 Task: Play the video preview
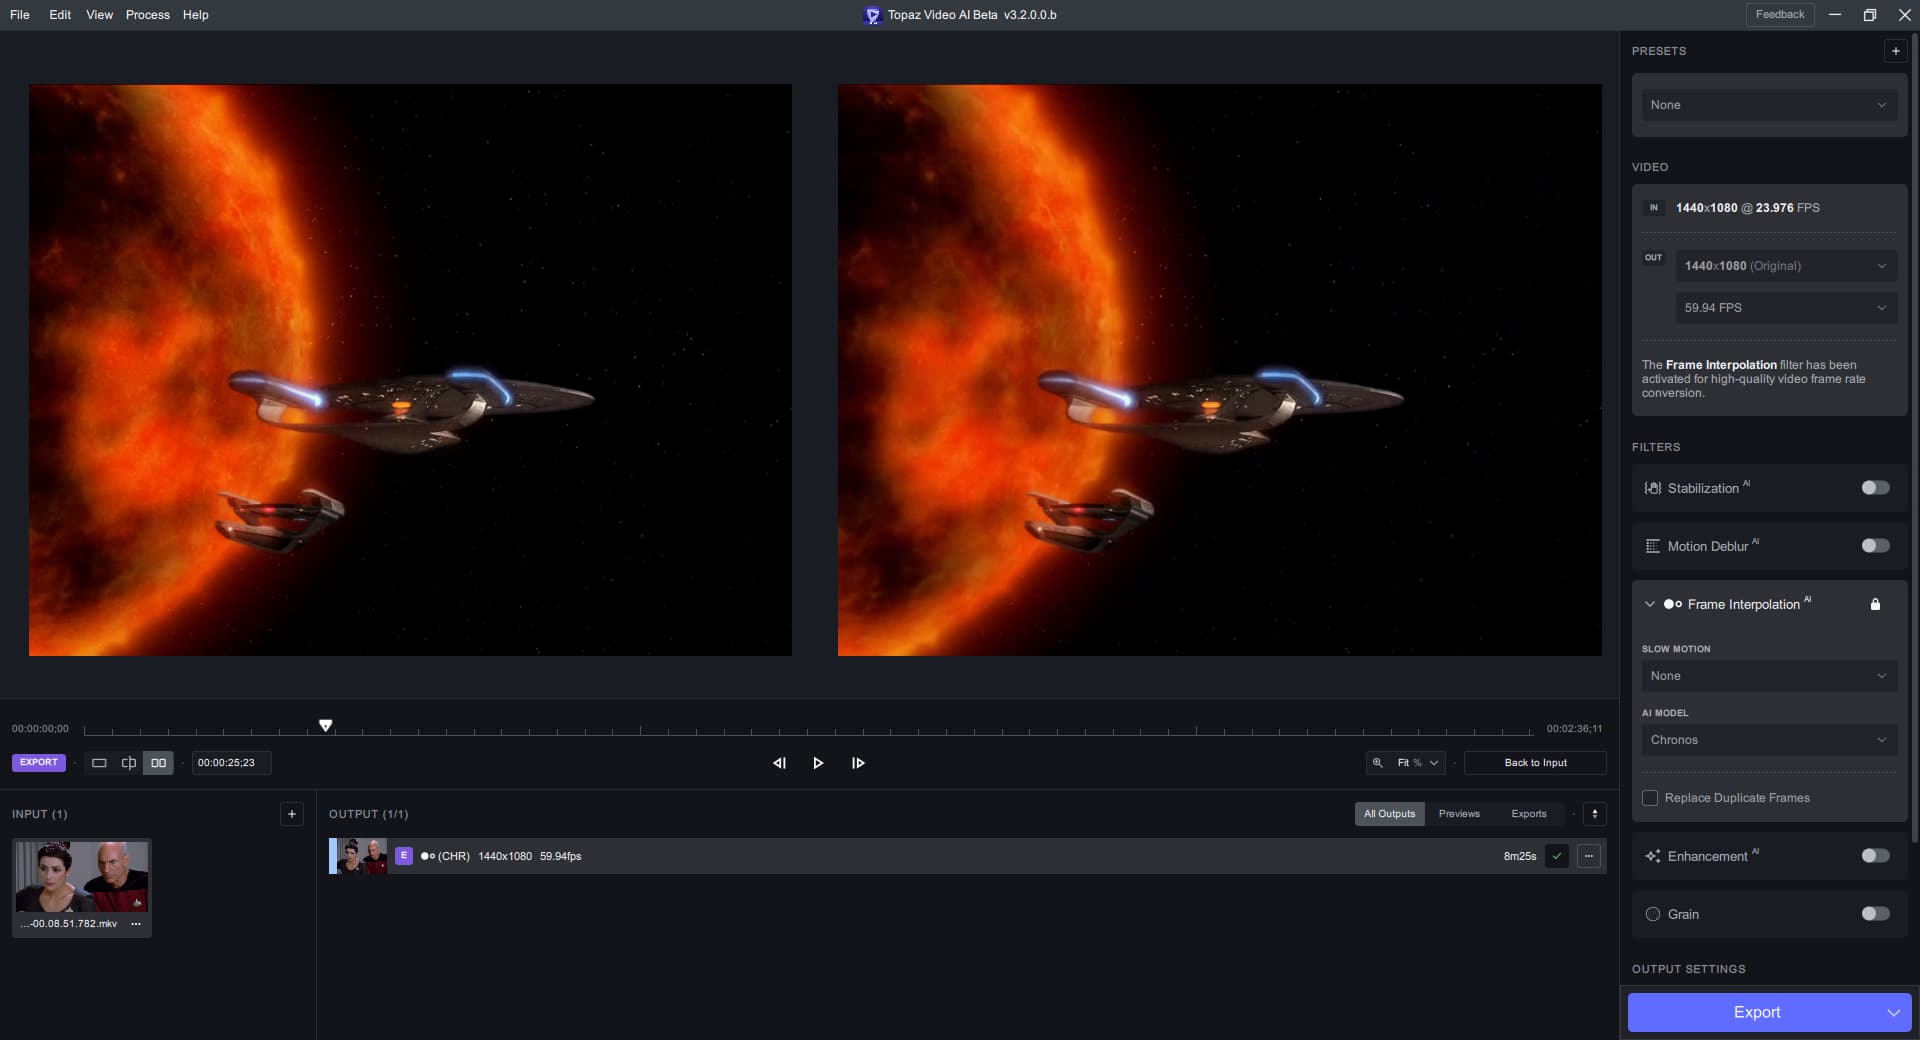(818, 763)
